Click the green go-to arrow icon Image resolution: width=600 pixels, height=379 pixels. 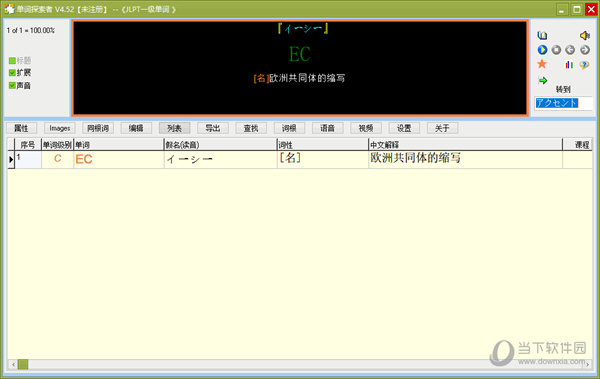(x=543, y=80)
